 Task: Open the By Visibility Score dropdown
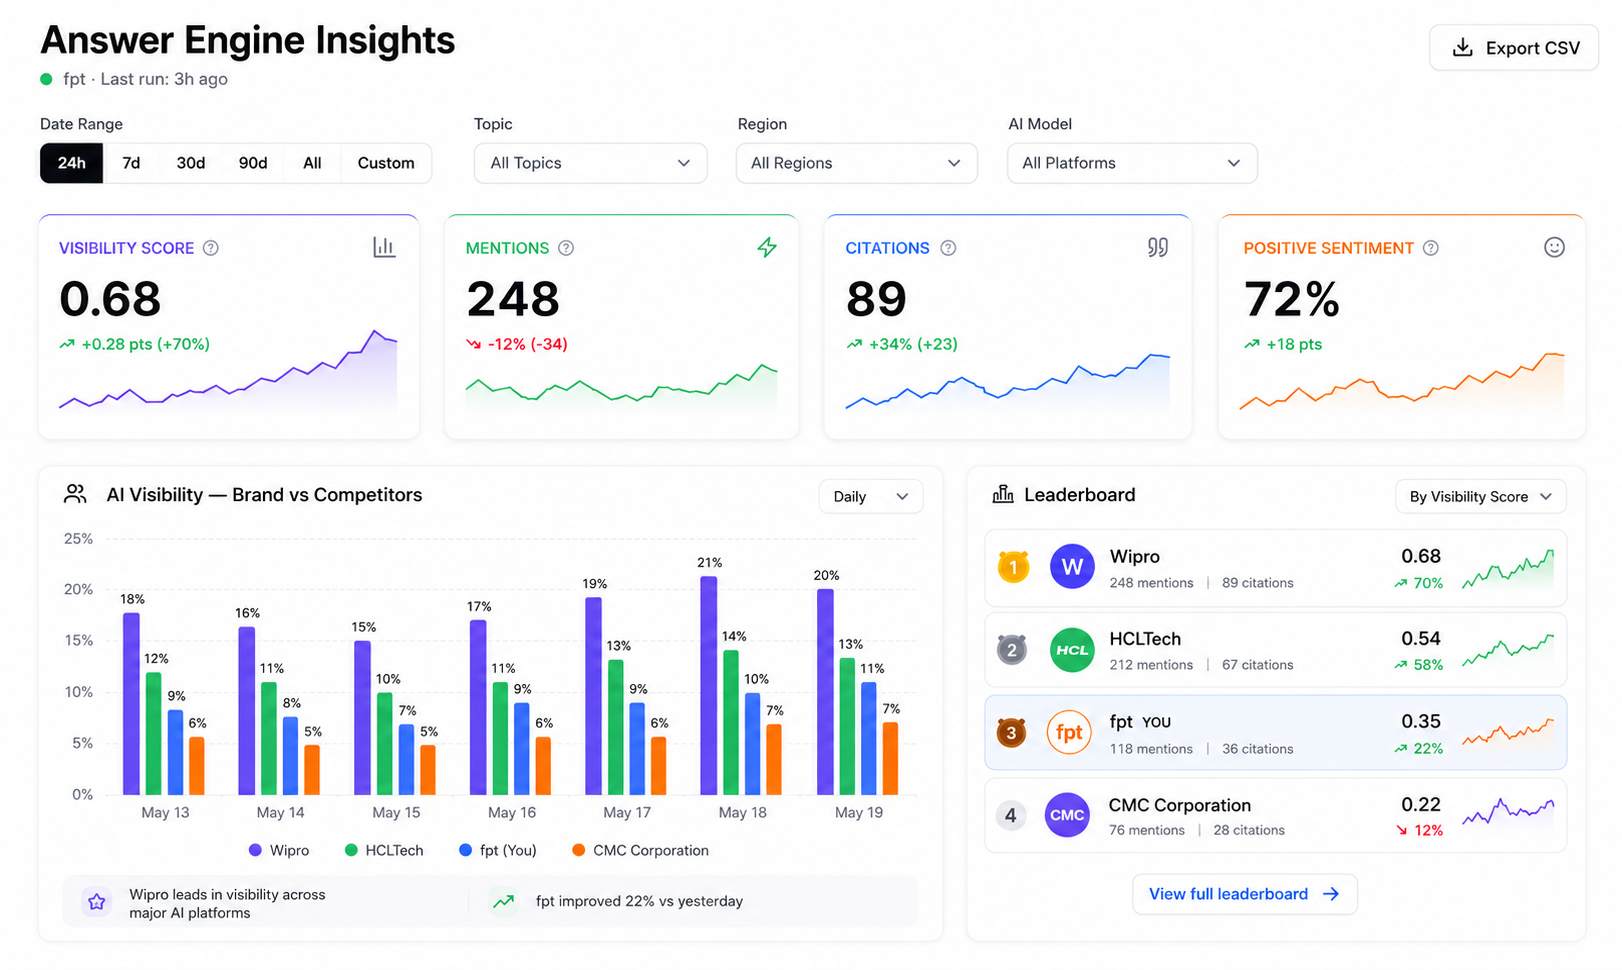click(x=1480, y=496)
